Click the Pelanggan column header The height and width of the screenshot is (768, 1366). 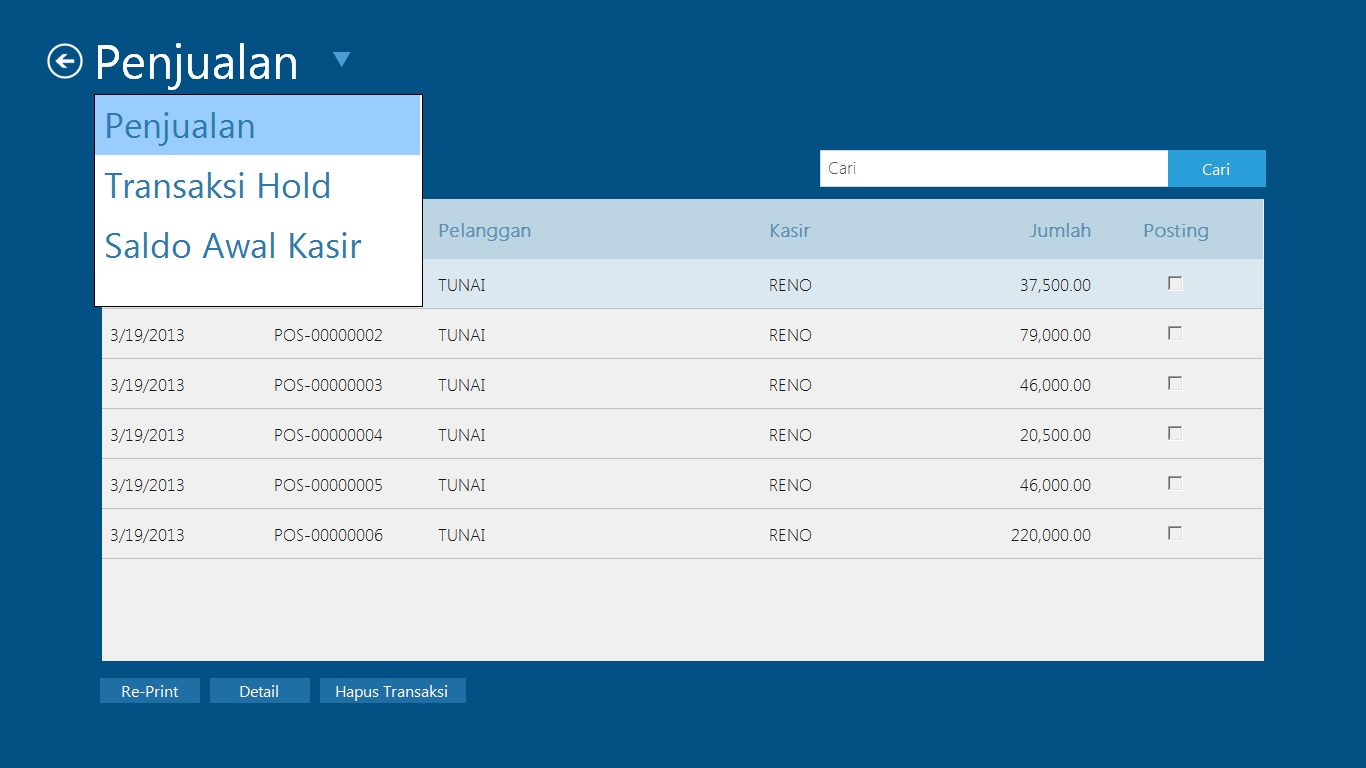pos(484,231)
